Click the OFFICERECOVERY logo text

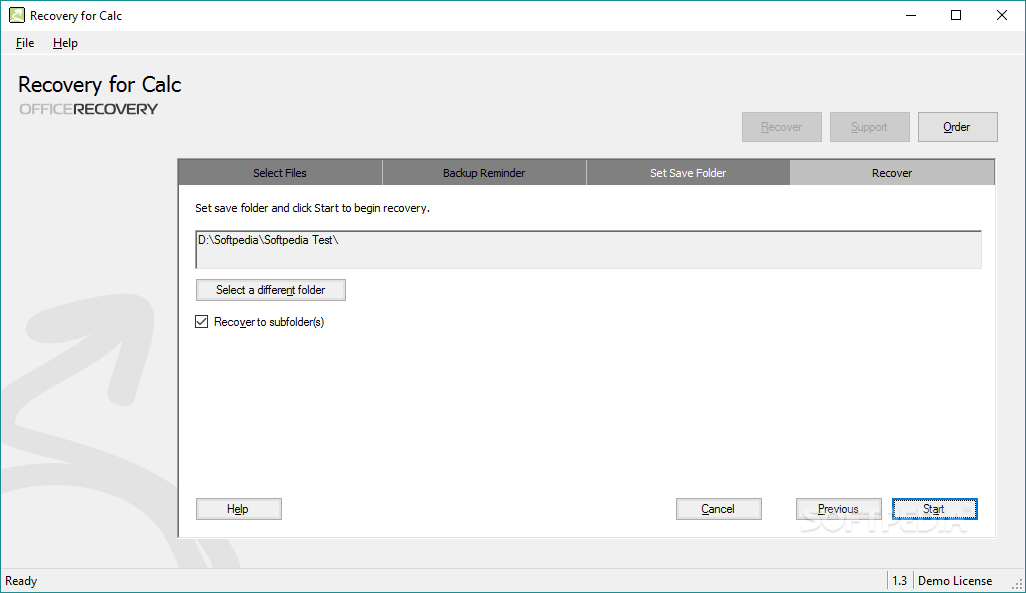click(x=88, y=109)
